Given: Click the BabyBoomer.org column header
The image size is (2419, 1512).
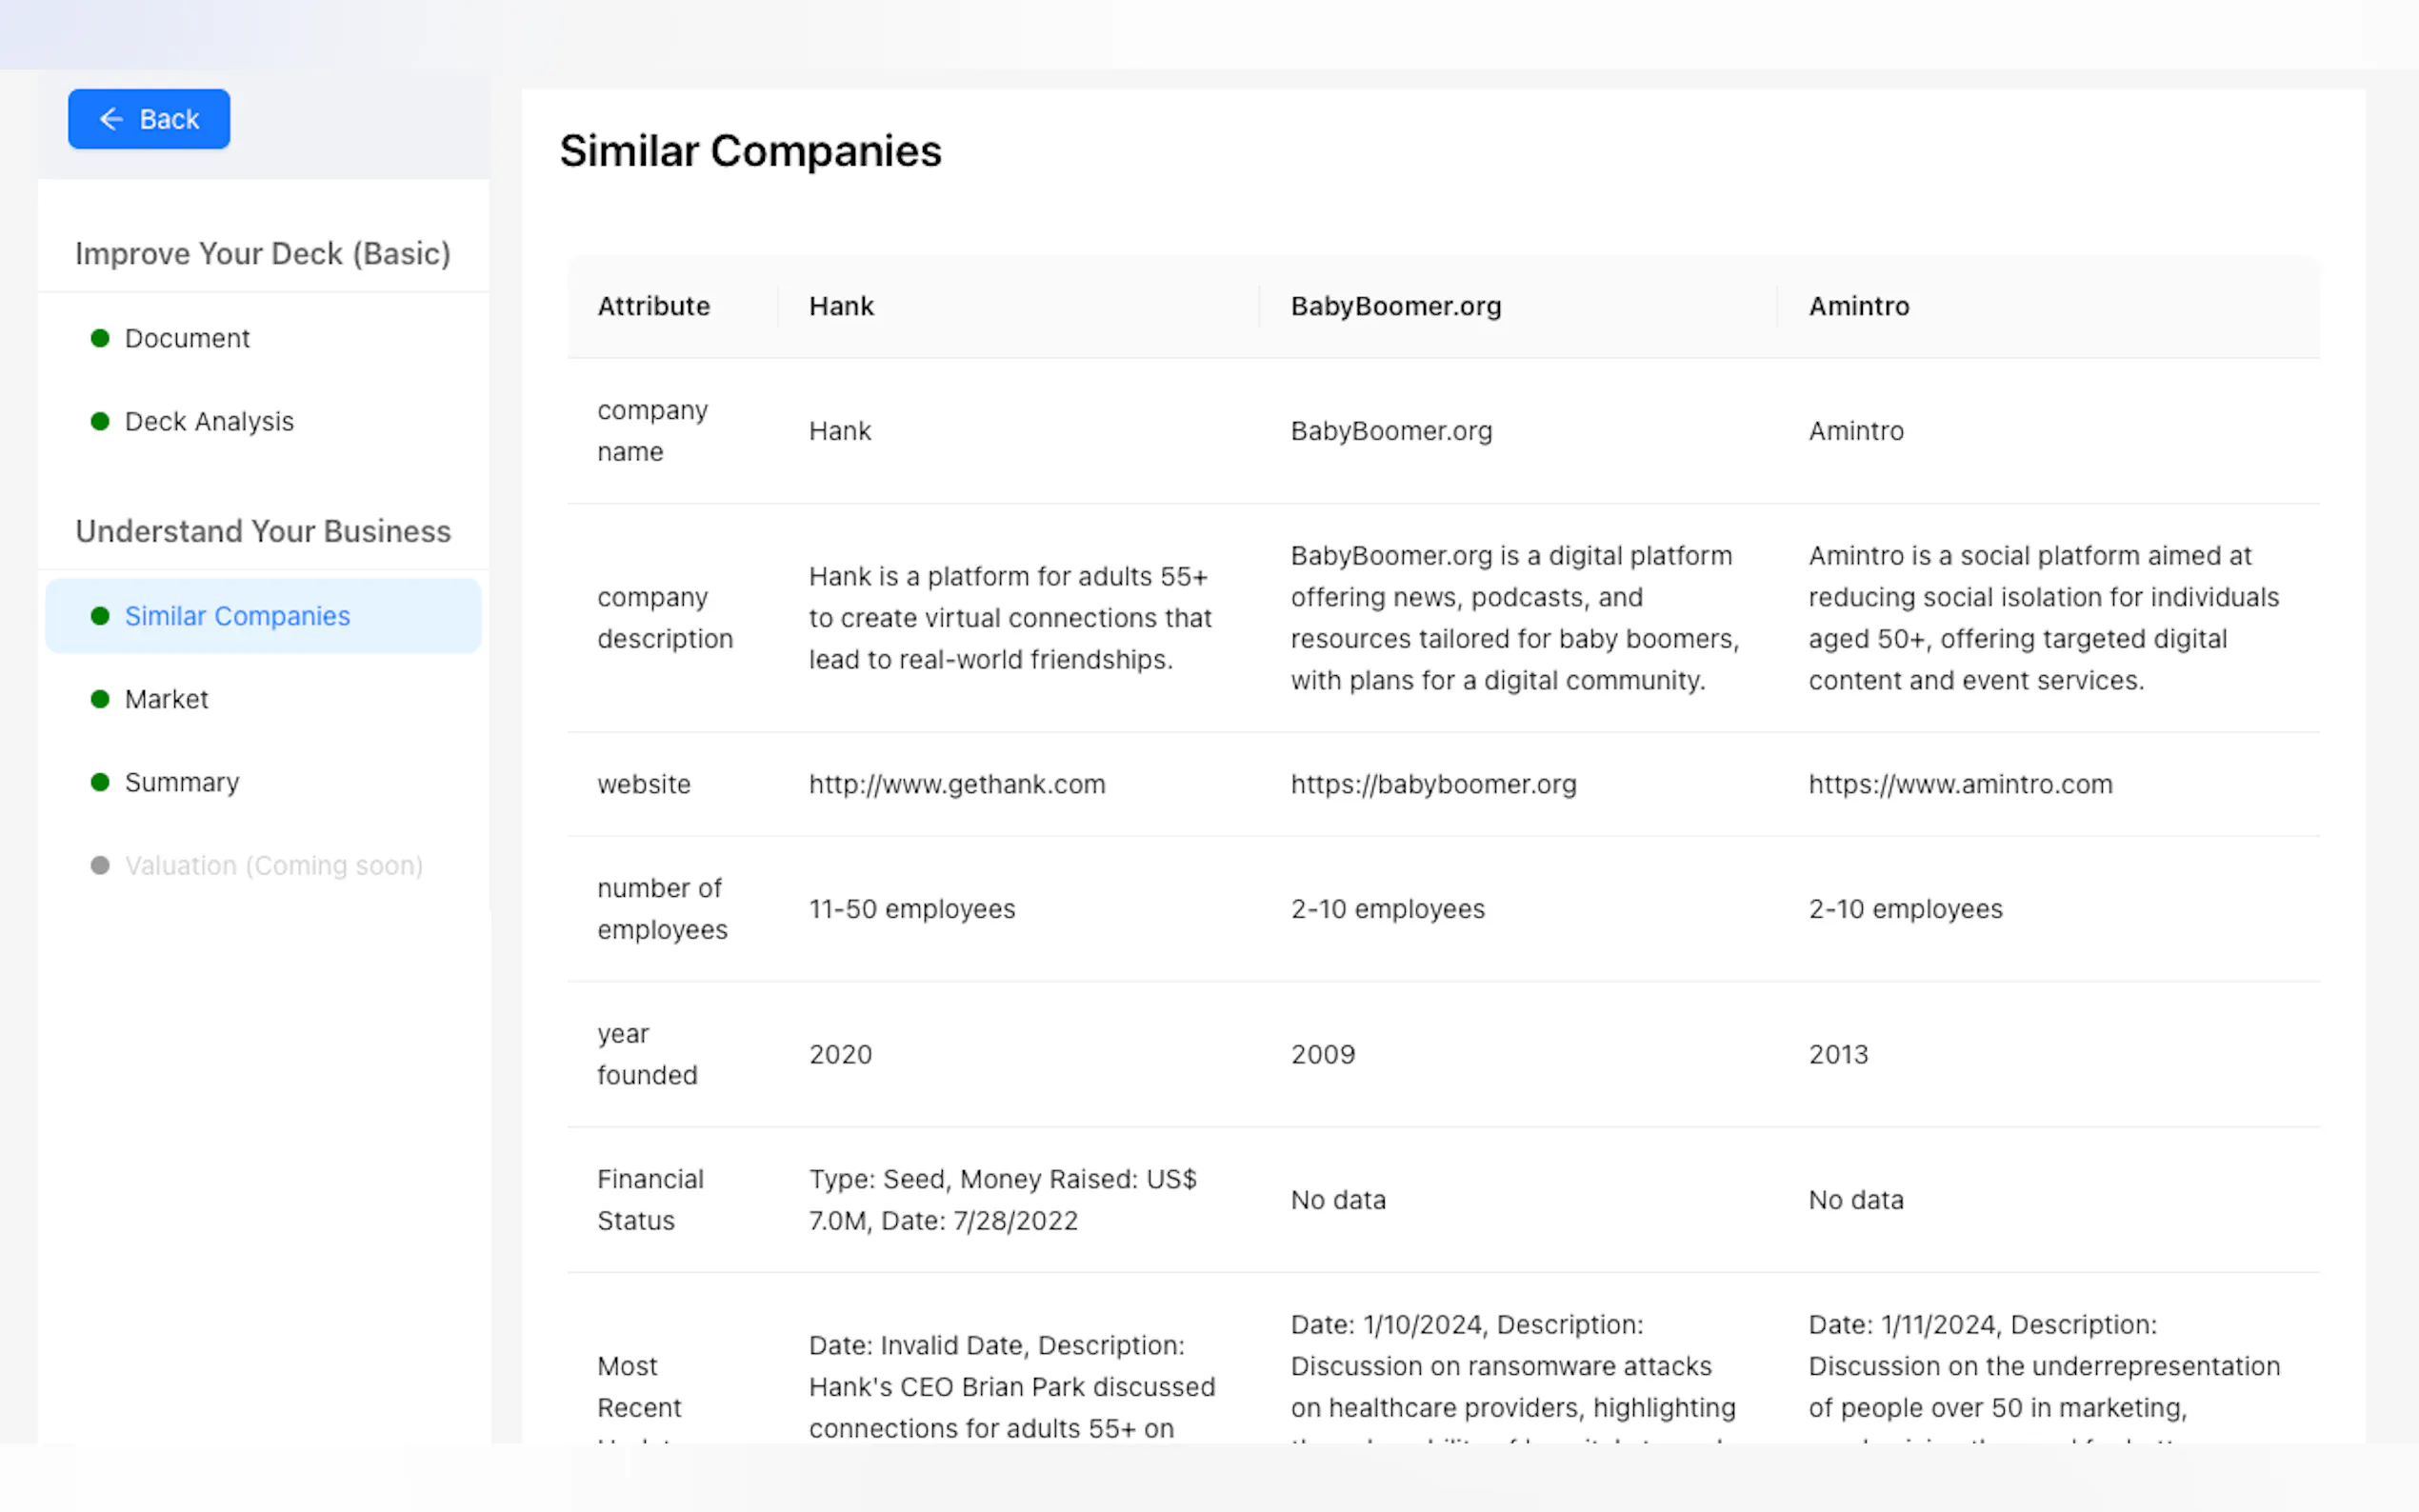Looking at the screenshot, I should [1396, 306].
